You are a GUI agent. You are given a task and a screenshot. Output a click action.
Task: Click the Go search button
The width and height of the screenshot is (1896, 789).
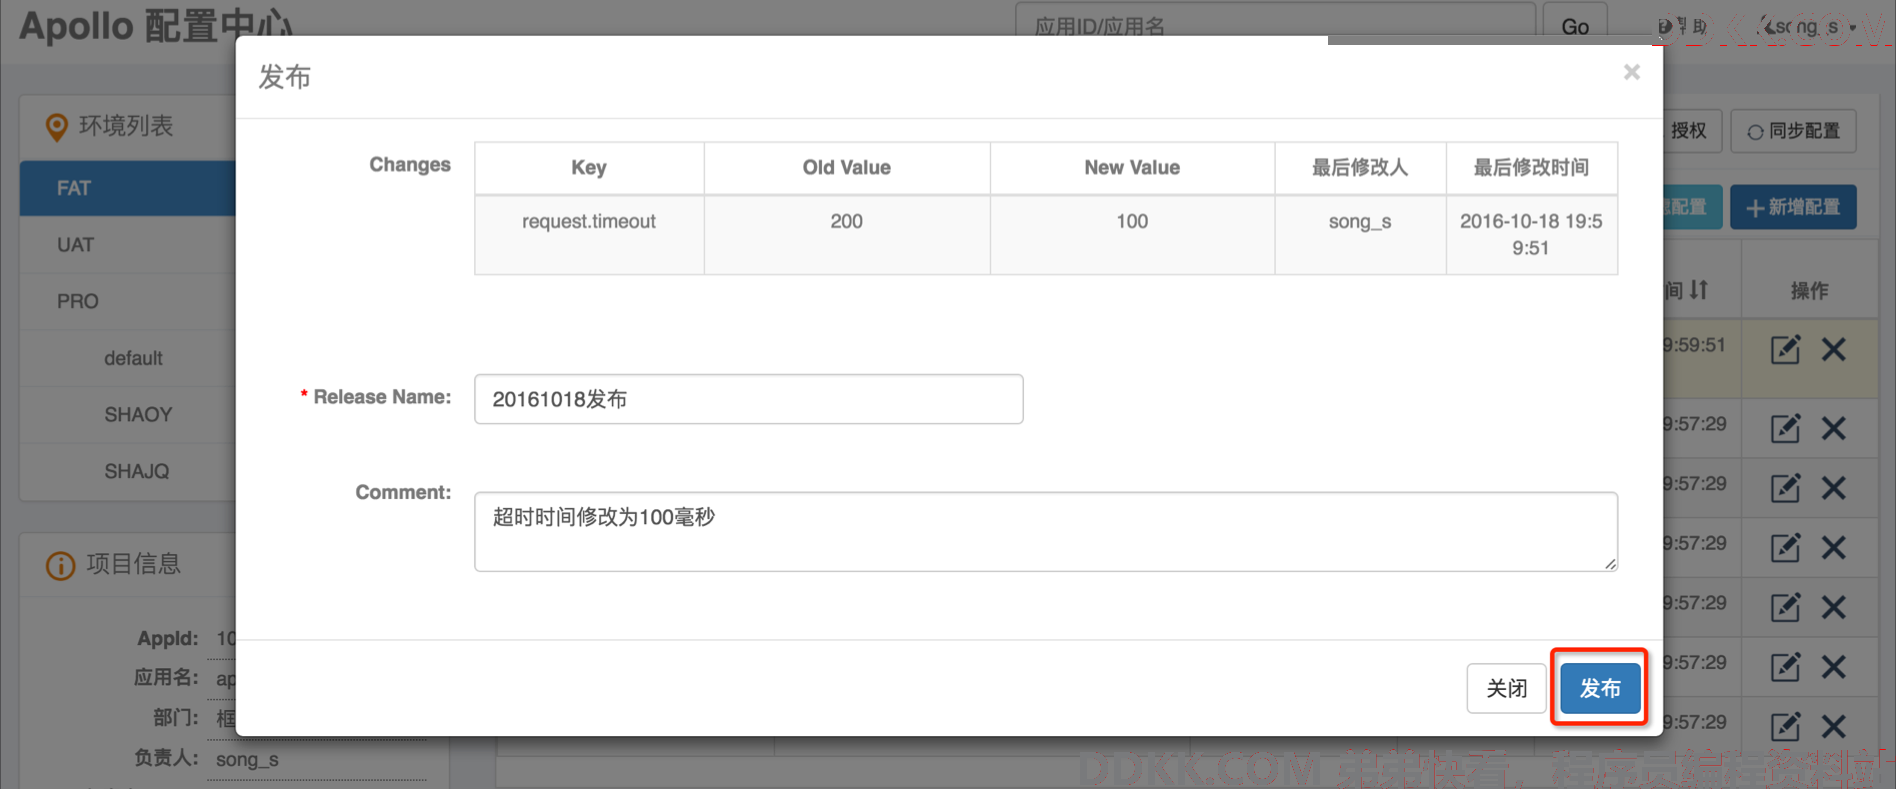1575,26
